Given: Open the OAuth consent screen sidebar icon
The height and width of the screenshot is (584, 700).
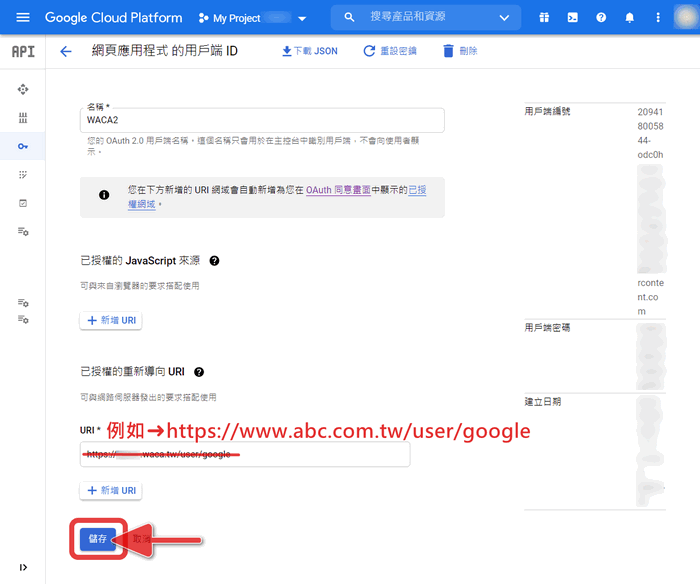Looking at the screenshot, I should pos(23,175).
